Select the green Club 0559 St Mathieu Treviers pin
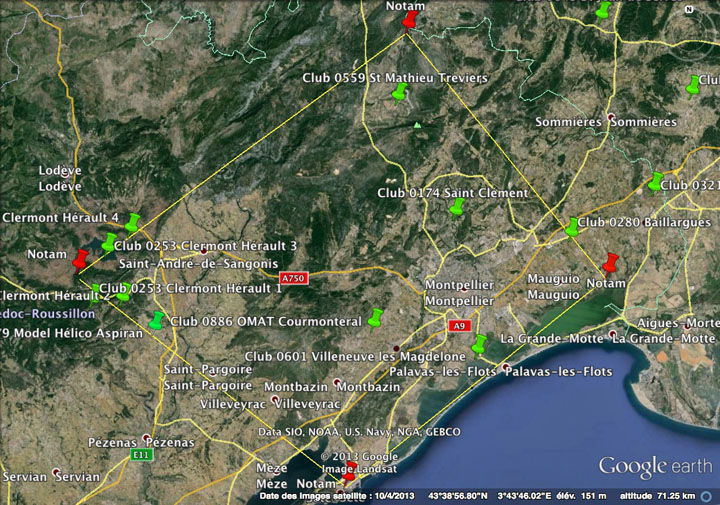This screenshot has width=720, height=505. 400,93
